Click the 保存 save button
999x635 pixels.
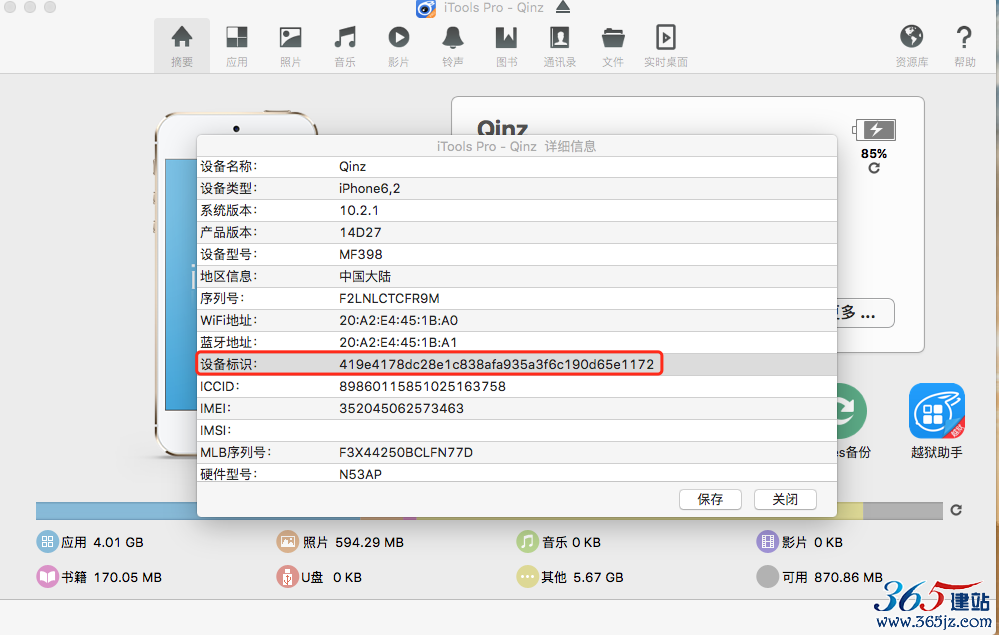click(x=710, y=499)
